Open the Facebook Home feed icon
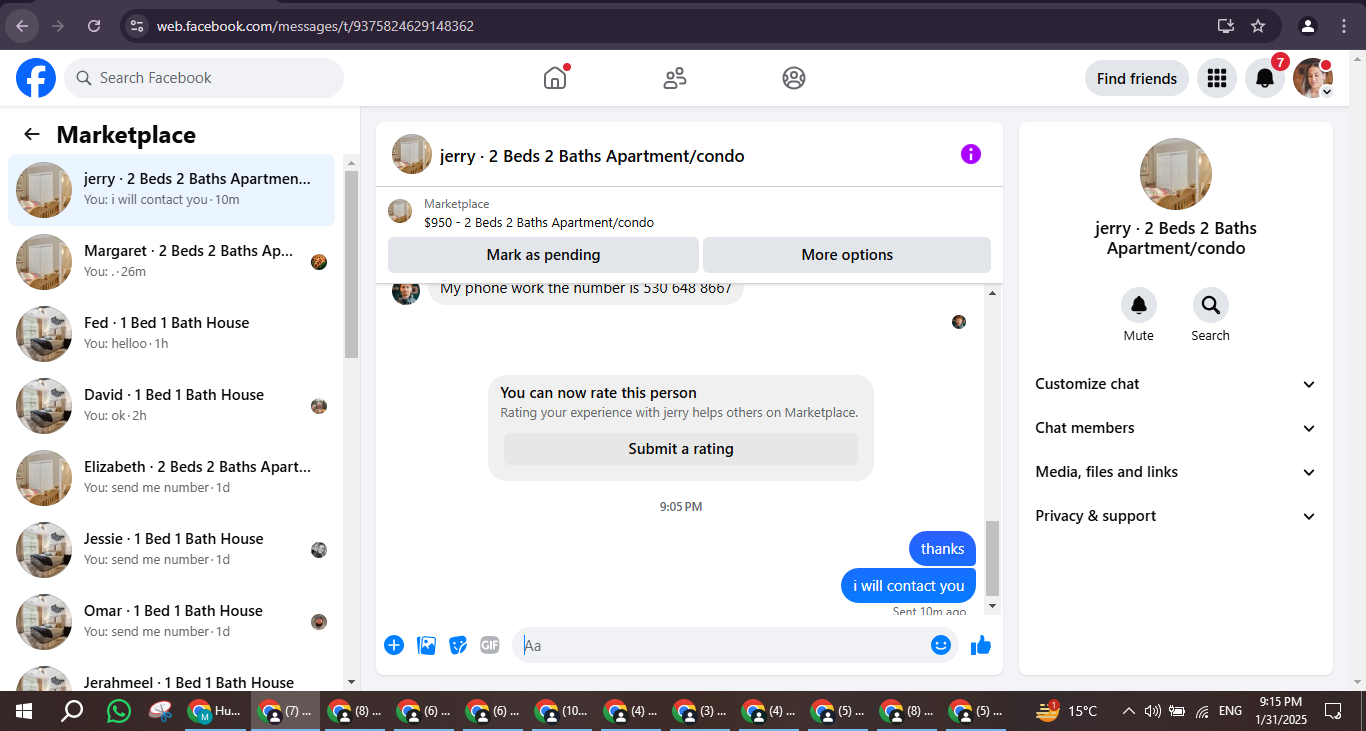The height and width of the screenshot is (731, 1366). (x=555, y=78)
